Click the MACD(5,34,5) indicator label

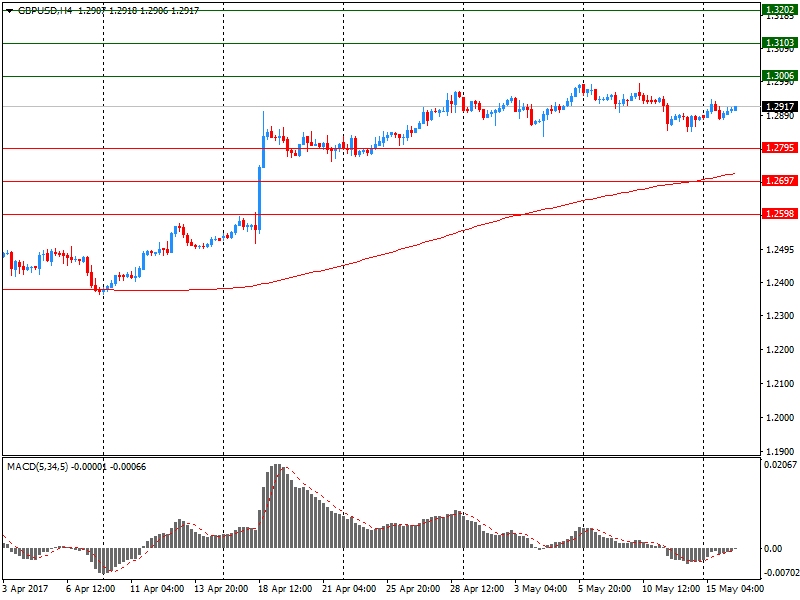click(x=37, y=467)
